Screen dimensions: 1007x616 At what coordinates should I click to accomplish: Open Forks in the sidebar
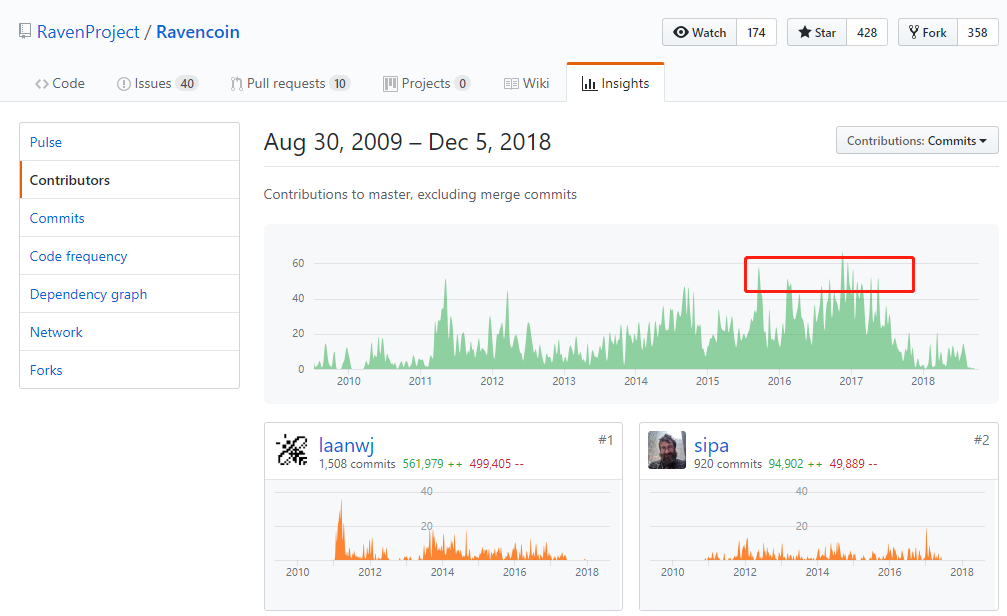130,369
